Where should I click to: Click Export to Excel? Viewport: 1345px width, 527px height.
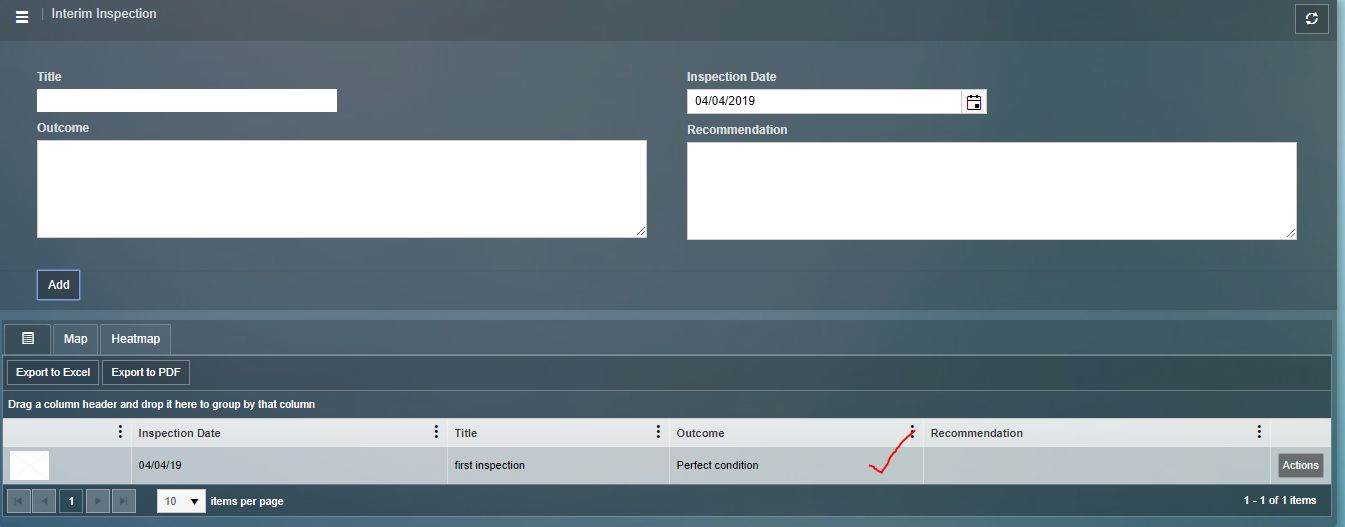[x=53, y=372]
